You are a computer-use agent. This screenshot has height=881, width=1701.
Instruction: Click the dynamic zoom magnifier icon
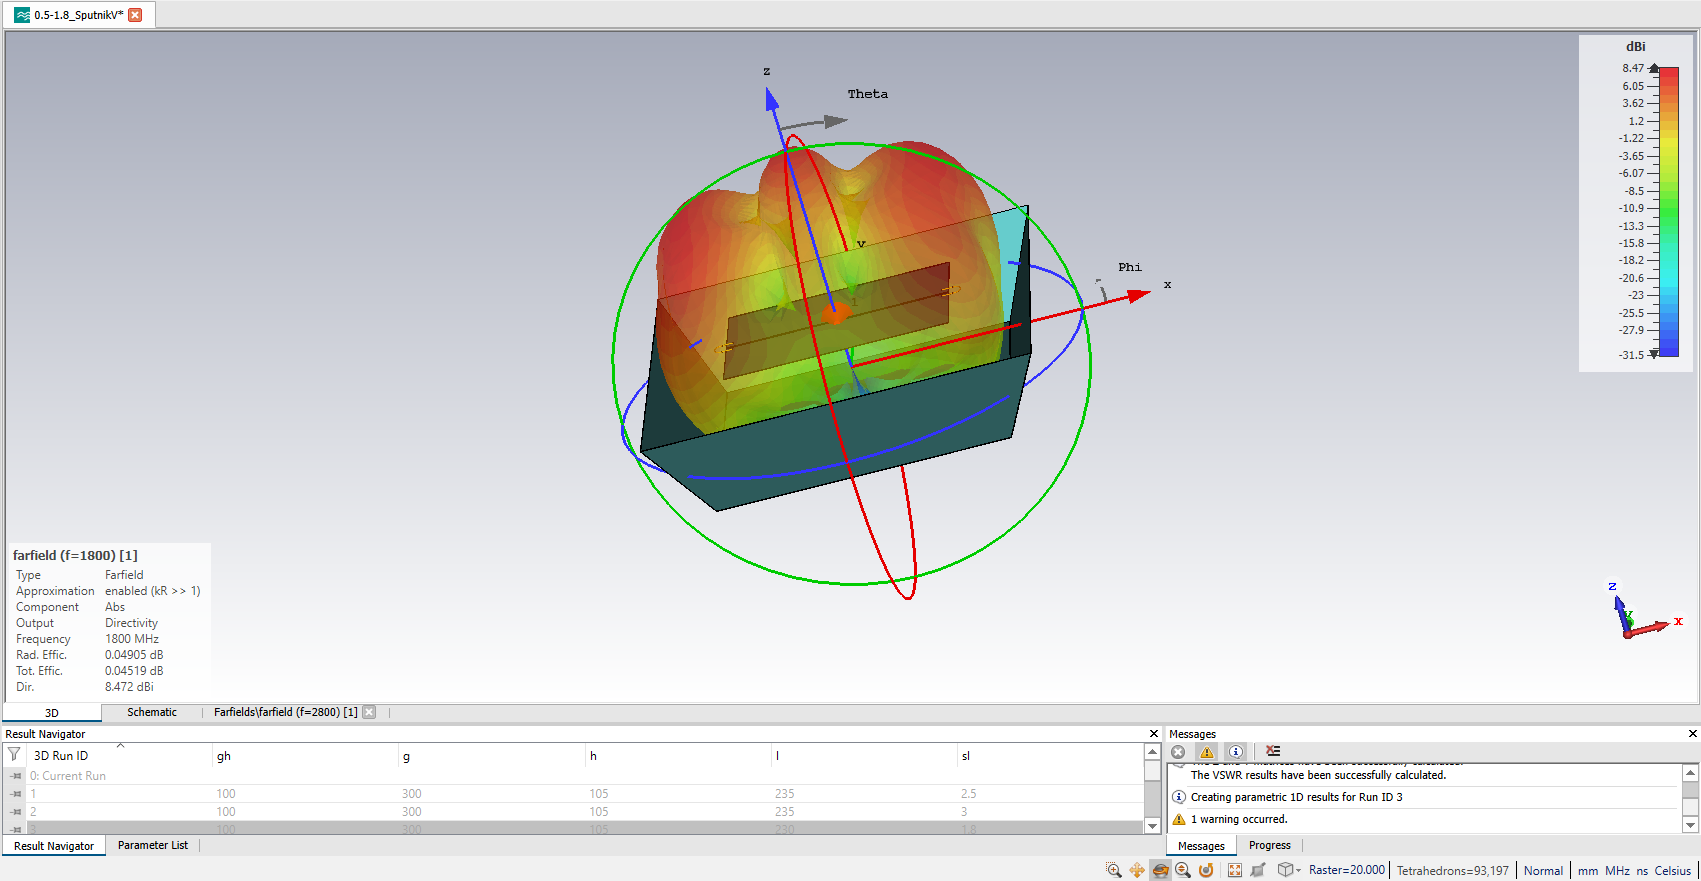click(1183, 870)
